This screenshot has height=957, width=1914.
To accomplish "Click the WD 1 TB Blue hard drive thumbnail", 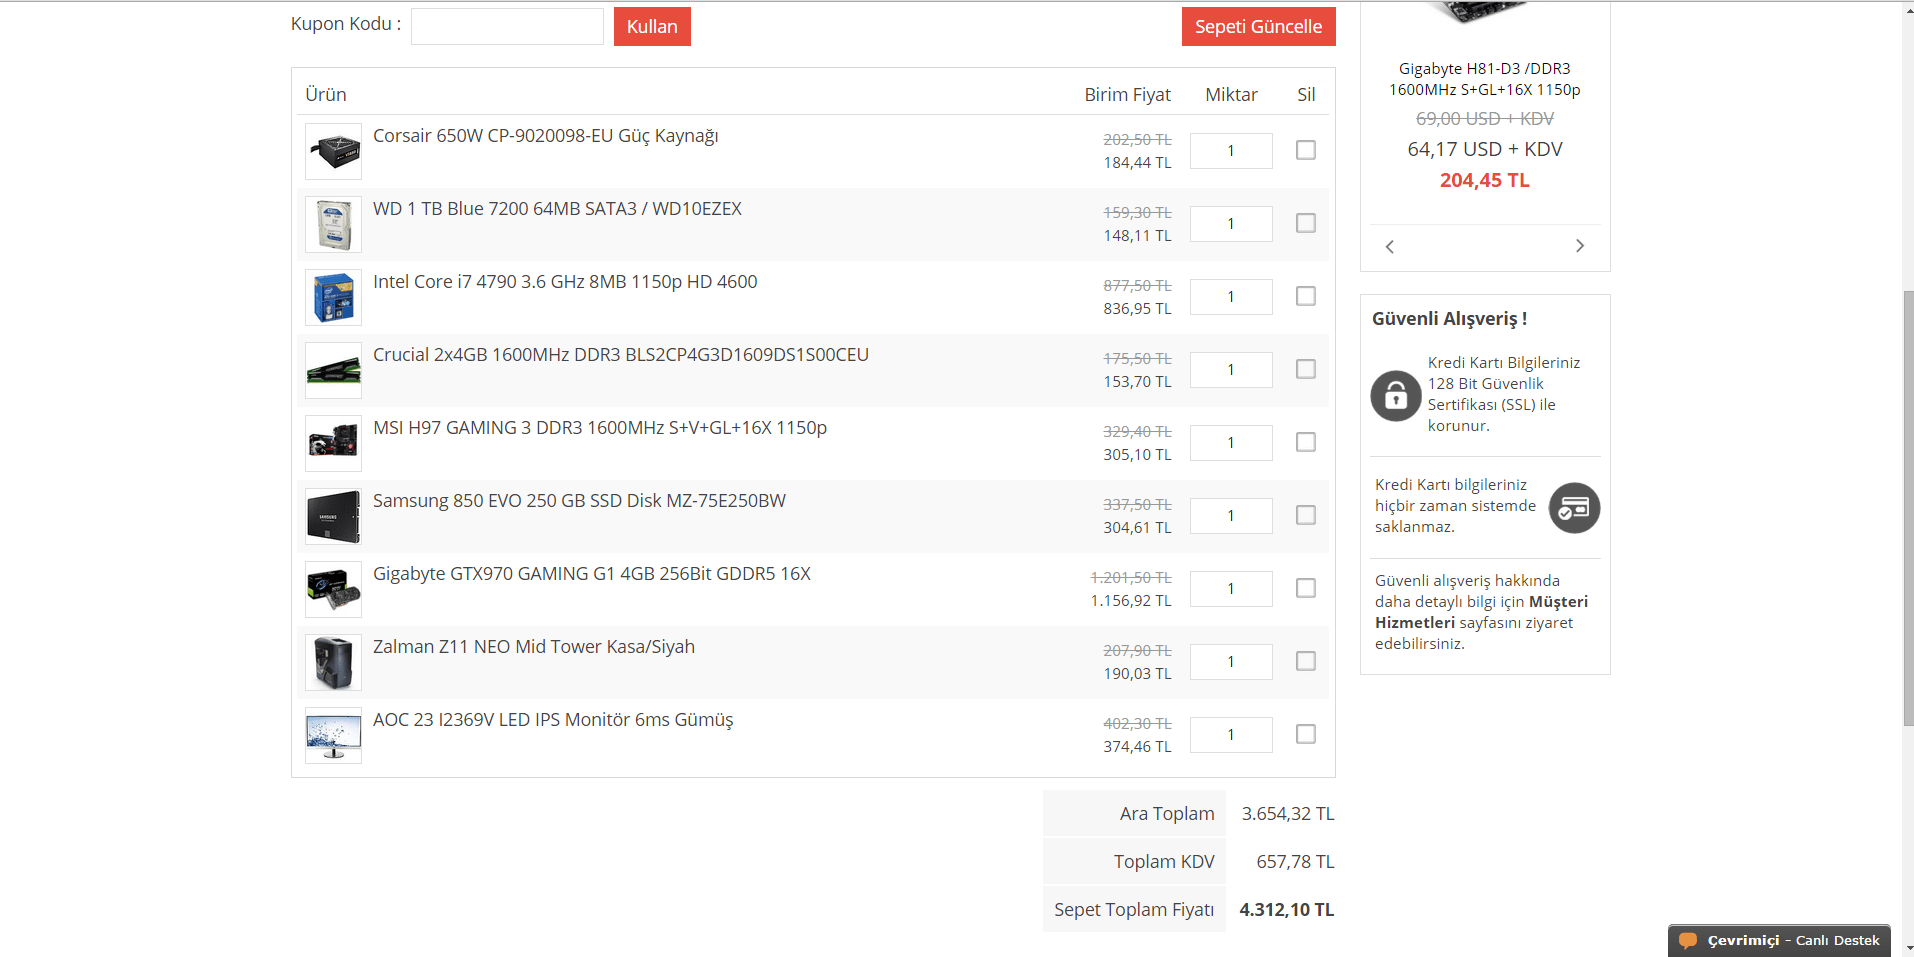I will (333, 224).
